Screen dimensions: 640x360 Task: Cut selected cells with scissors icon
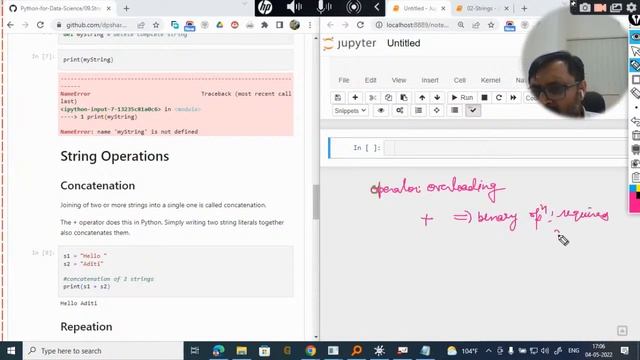(372, 98)
